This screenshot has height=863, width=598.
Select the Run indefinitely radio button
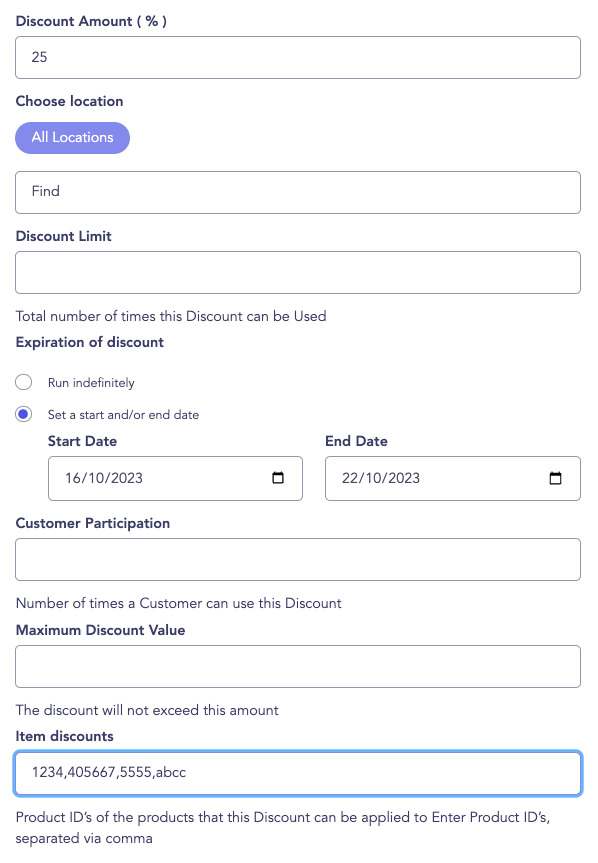pos(23,382)
